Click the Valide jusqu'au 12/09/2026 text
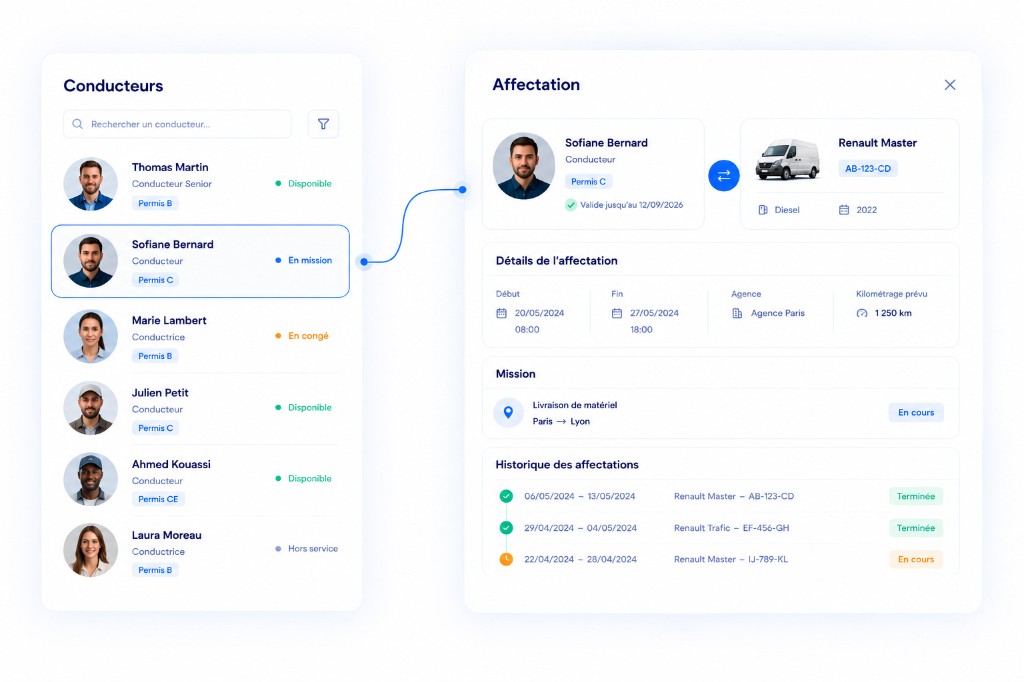Image resolution: width=1024 pixels, height=682 pixels. tap(632, 205)
